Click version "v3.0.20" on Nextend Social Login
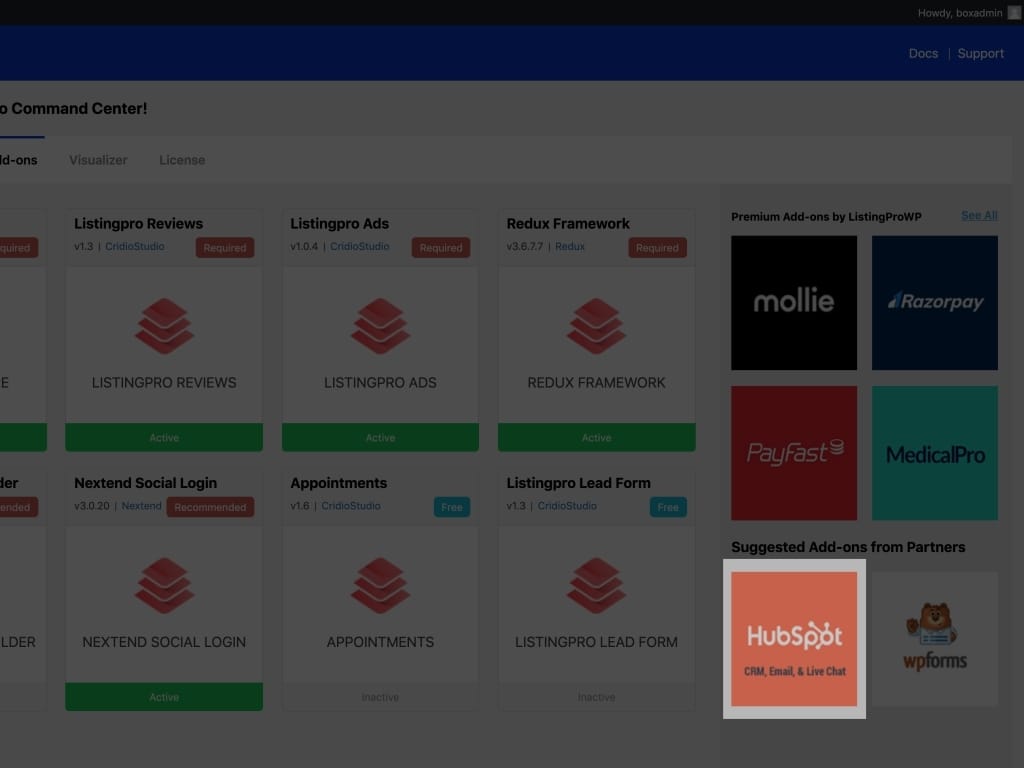The image size is (1024, 768). point(91,505)
